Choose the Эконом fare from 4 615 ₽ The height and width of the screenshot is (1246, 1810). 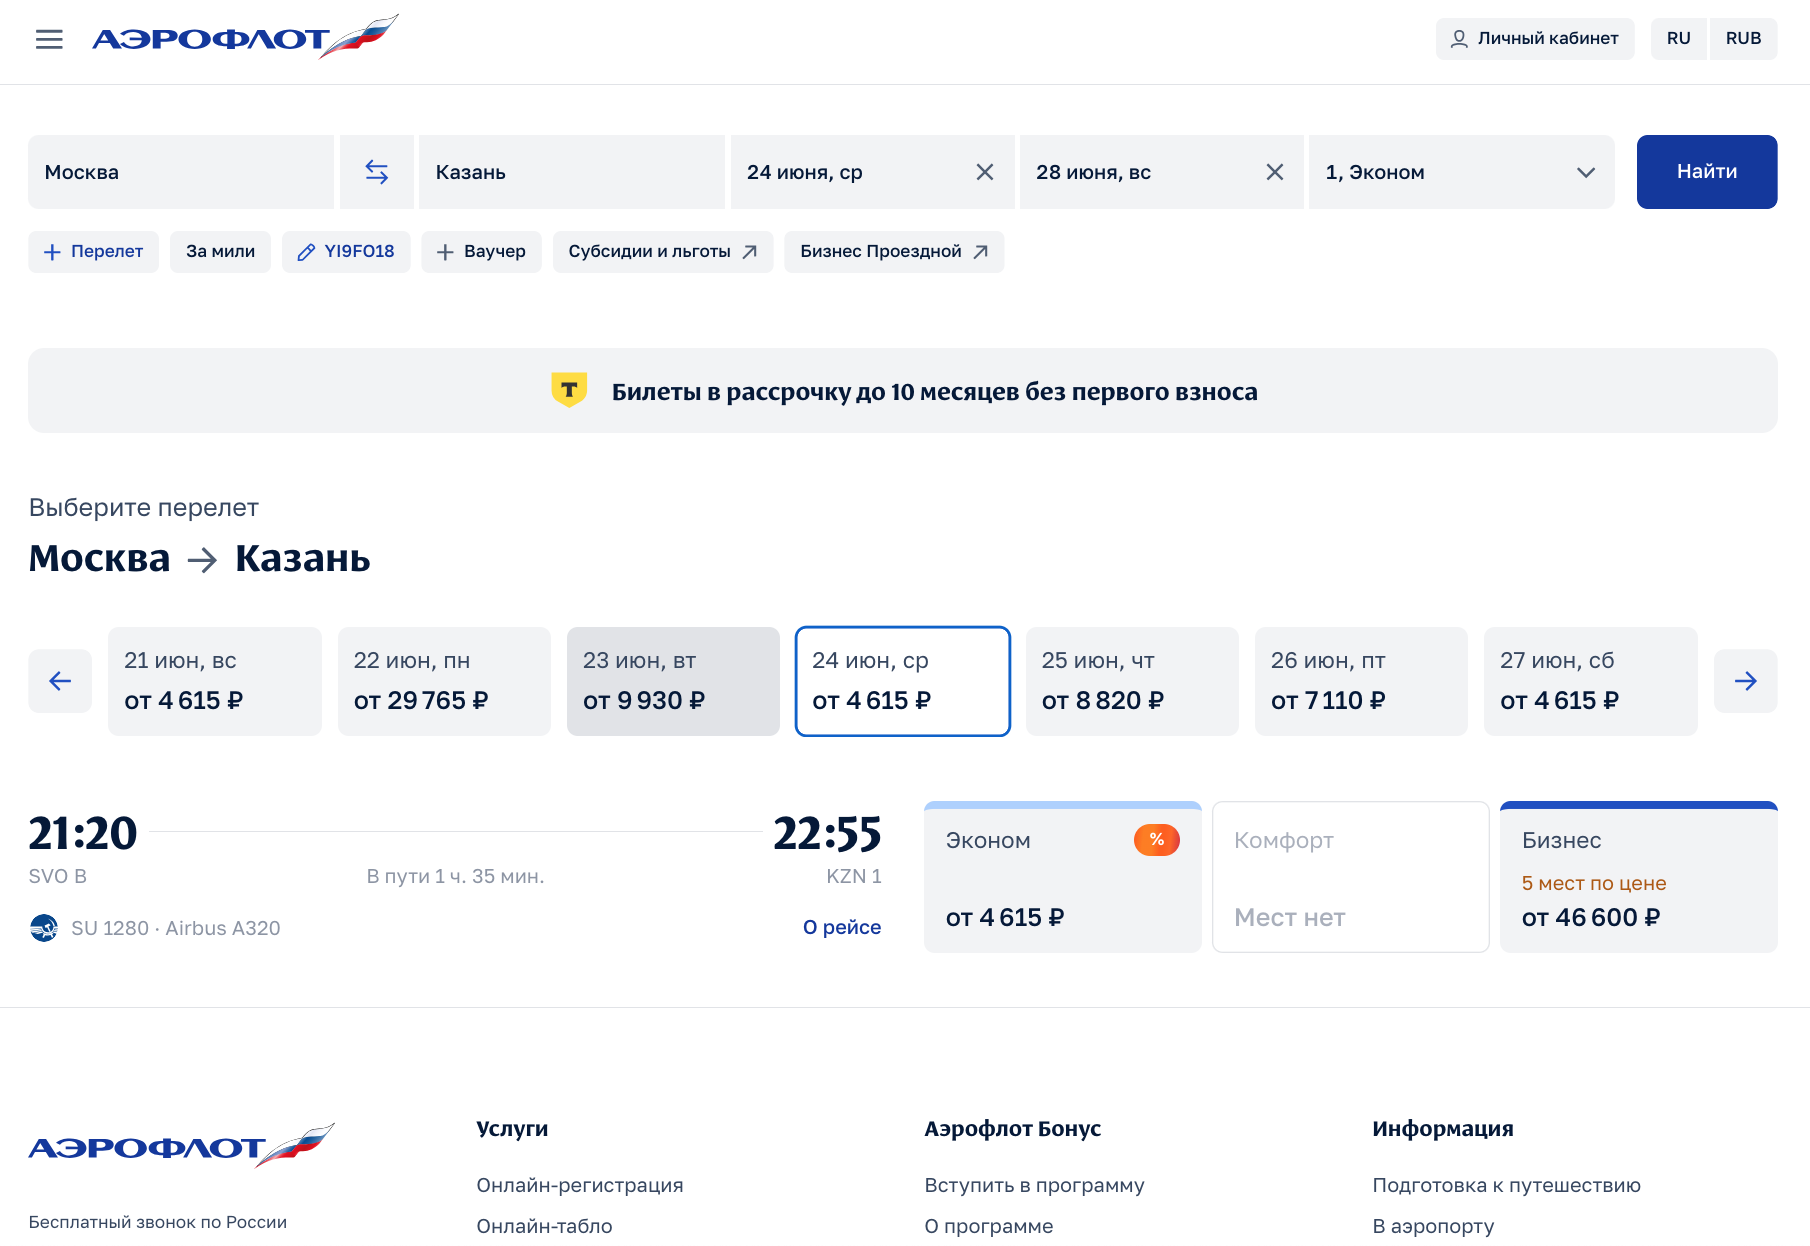click(1063, 877)
